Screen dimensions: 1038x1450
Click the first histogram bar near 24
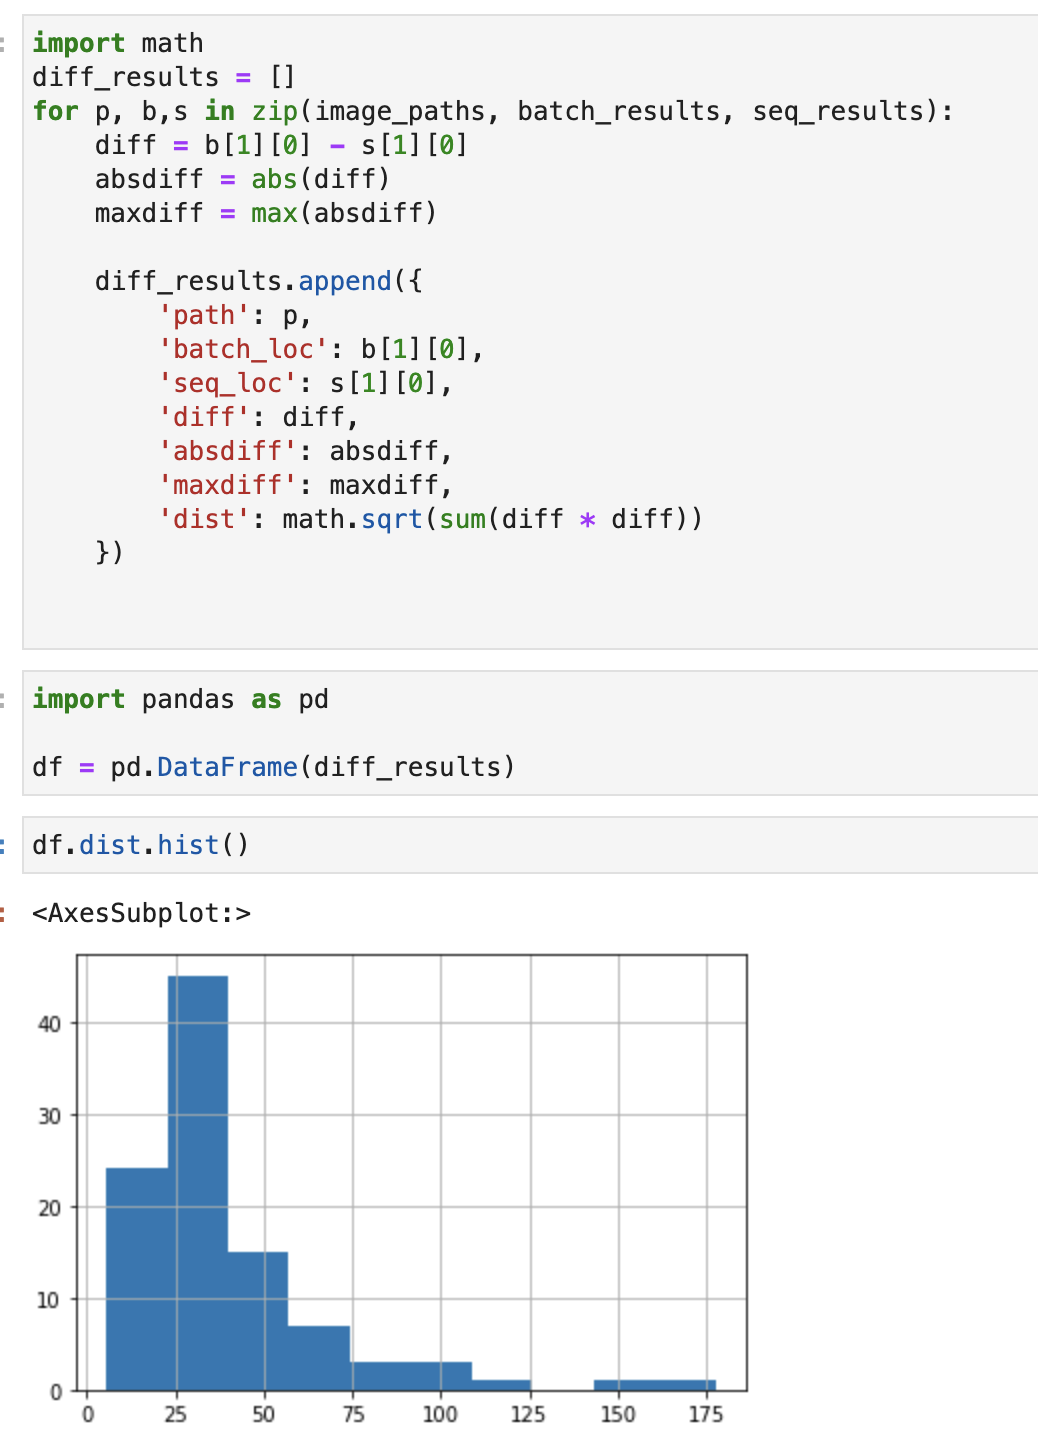[137, 1279]
